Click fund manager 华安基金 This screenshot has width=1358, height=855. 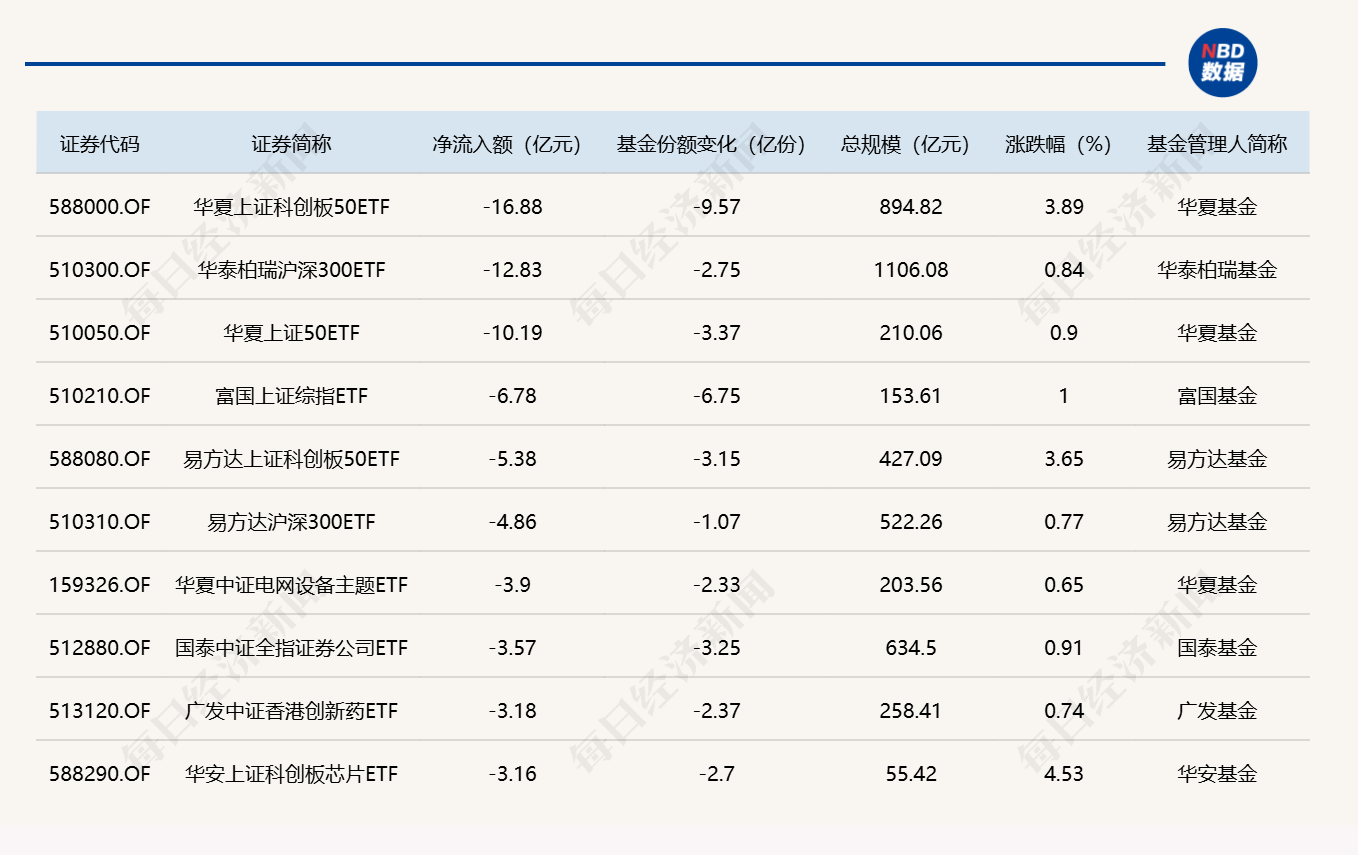[1217, 774]
